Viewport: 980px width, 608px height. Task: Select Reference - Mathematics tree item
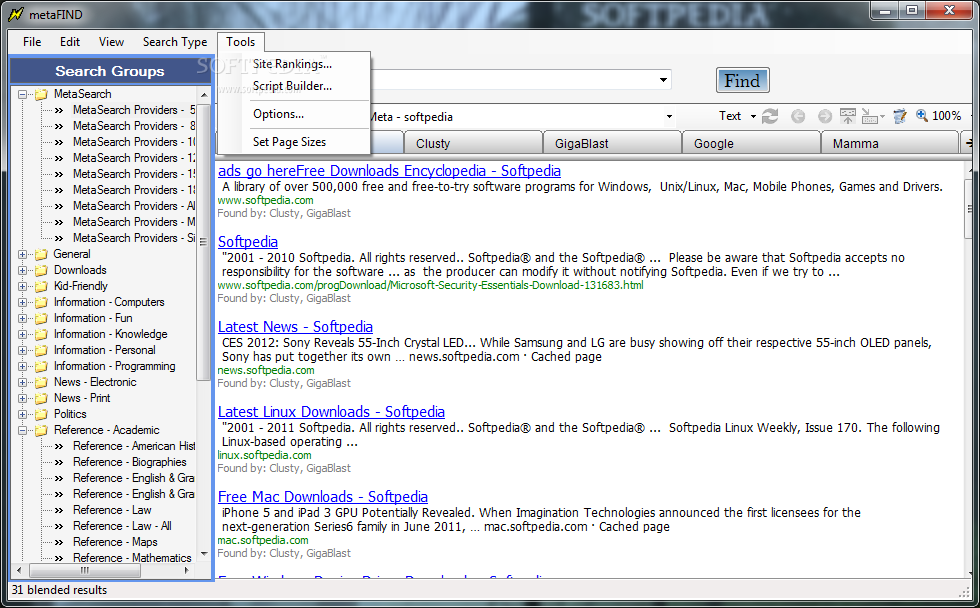pos(132,558)
